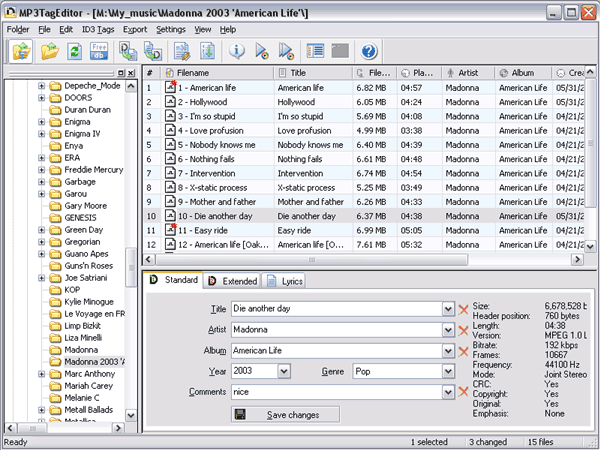Select the Kylie Minogue folder

[x=89, y=302]
